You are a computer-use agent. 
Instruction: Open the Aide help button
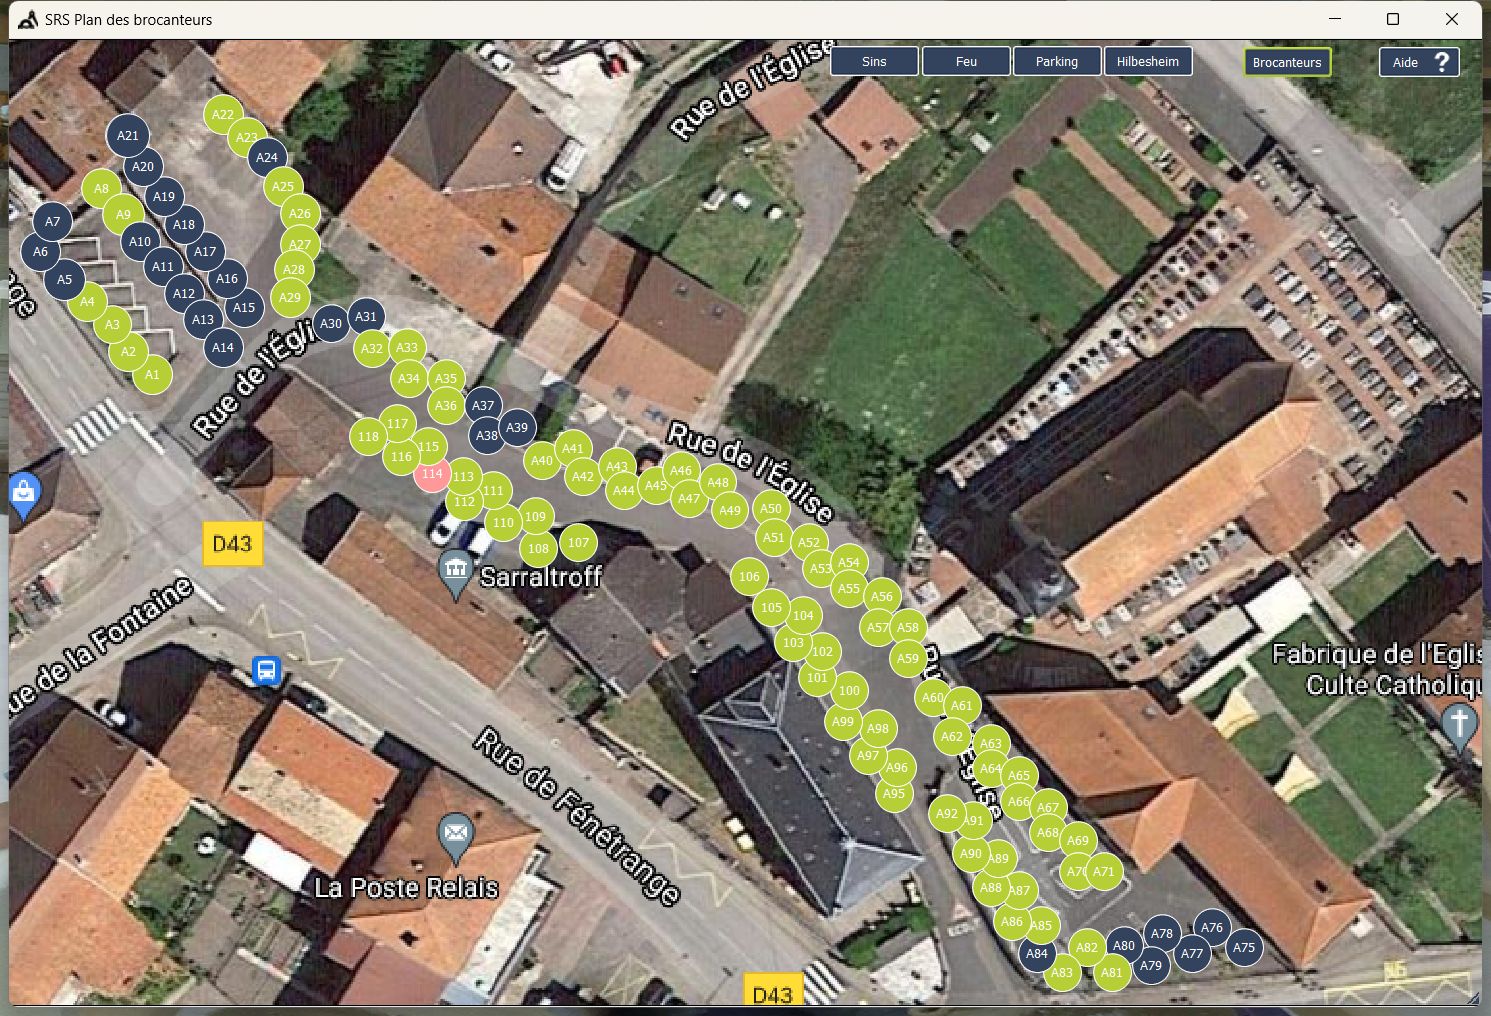(x=1419, y=62)
